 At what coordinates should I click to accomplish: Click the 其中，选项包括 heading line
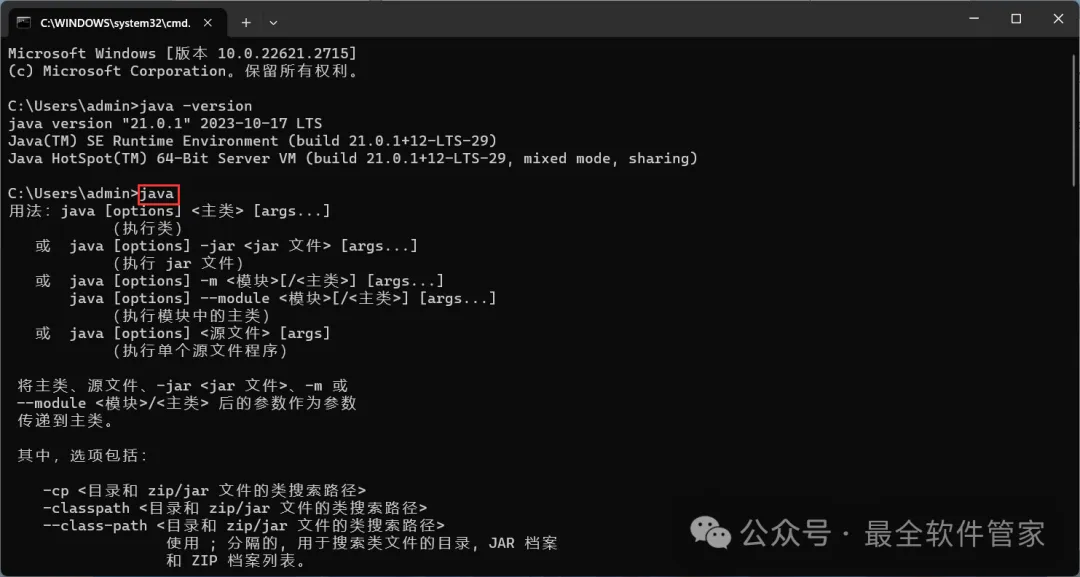click(83, 456)
